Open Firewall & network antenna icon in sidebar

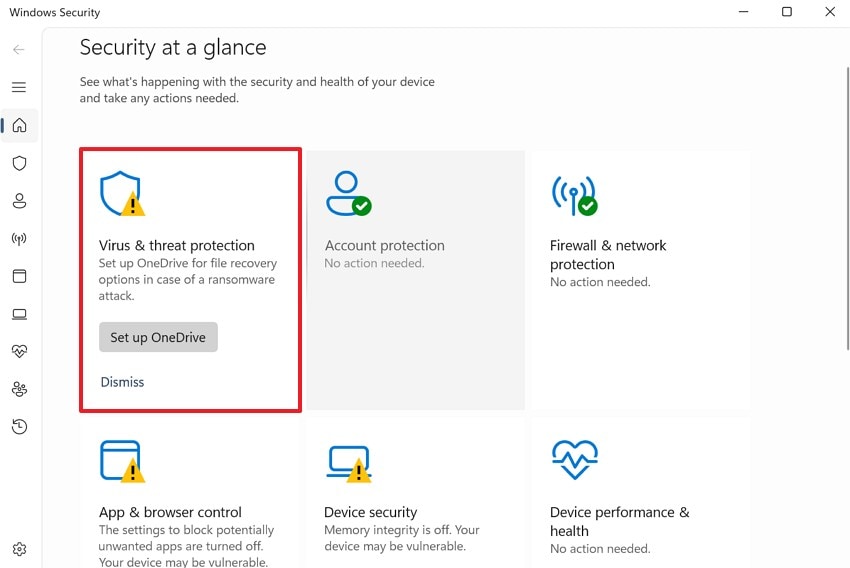(20, 238)
